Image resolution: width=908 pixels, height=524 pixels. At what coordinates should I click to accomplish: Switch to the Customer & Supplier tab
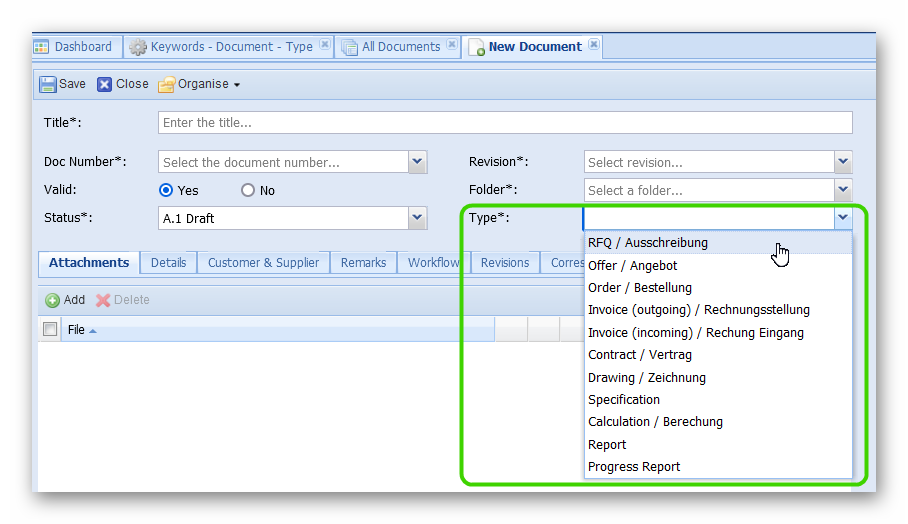[x=263, y=263]
